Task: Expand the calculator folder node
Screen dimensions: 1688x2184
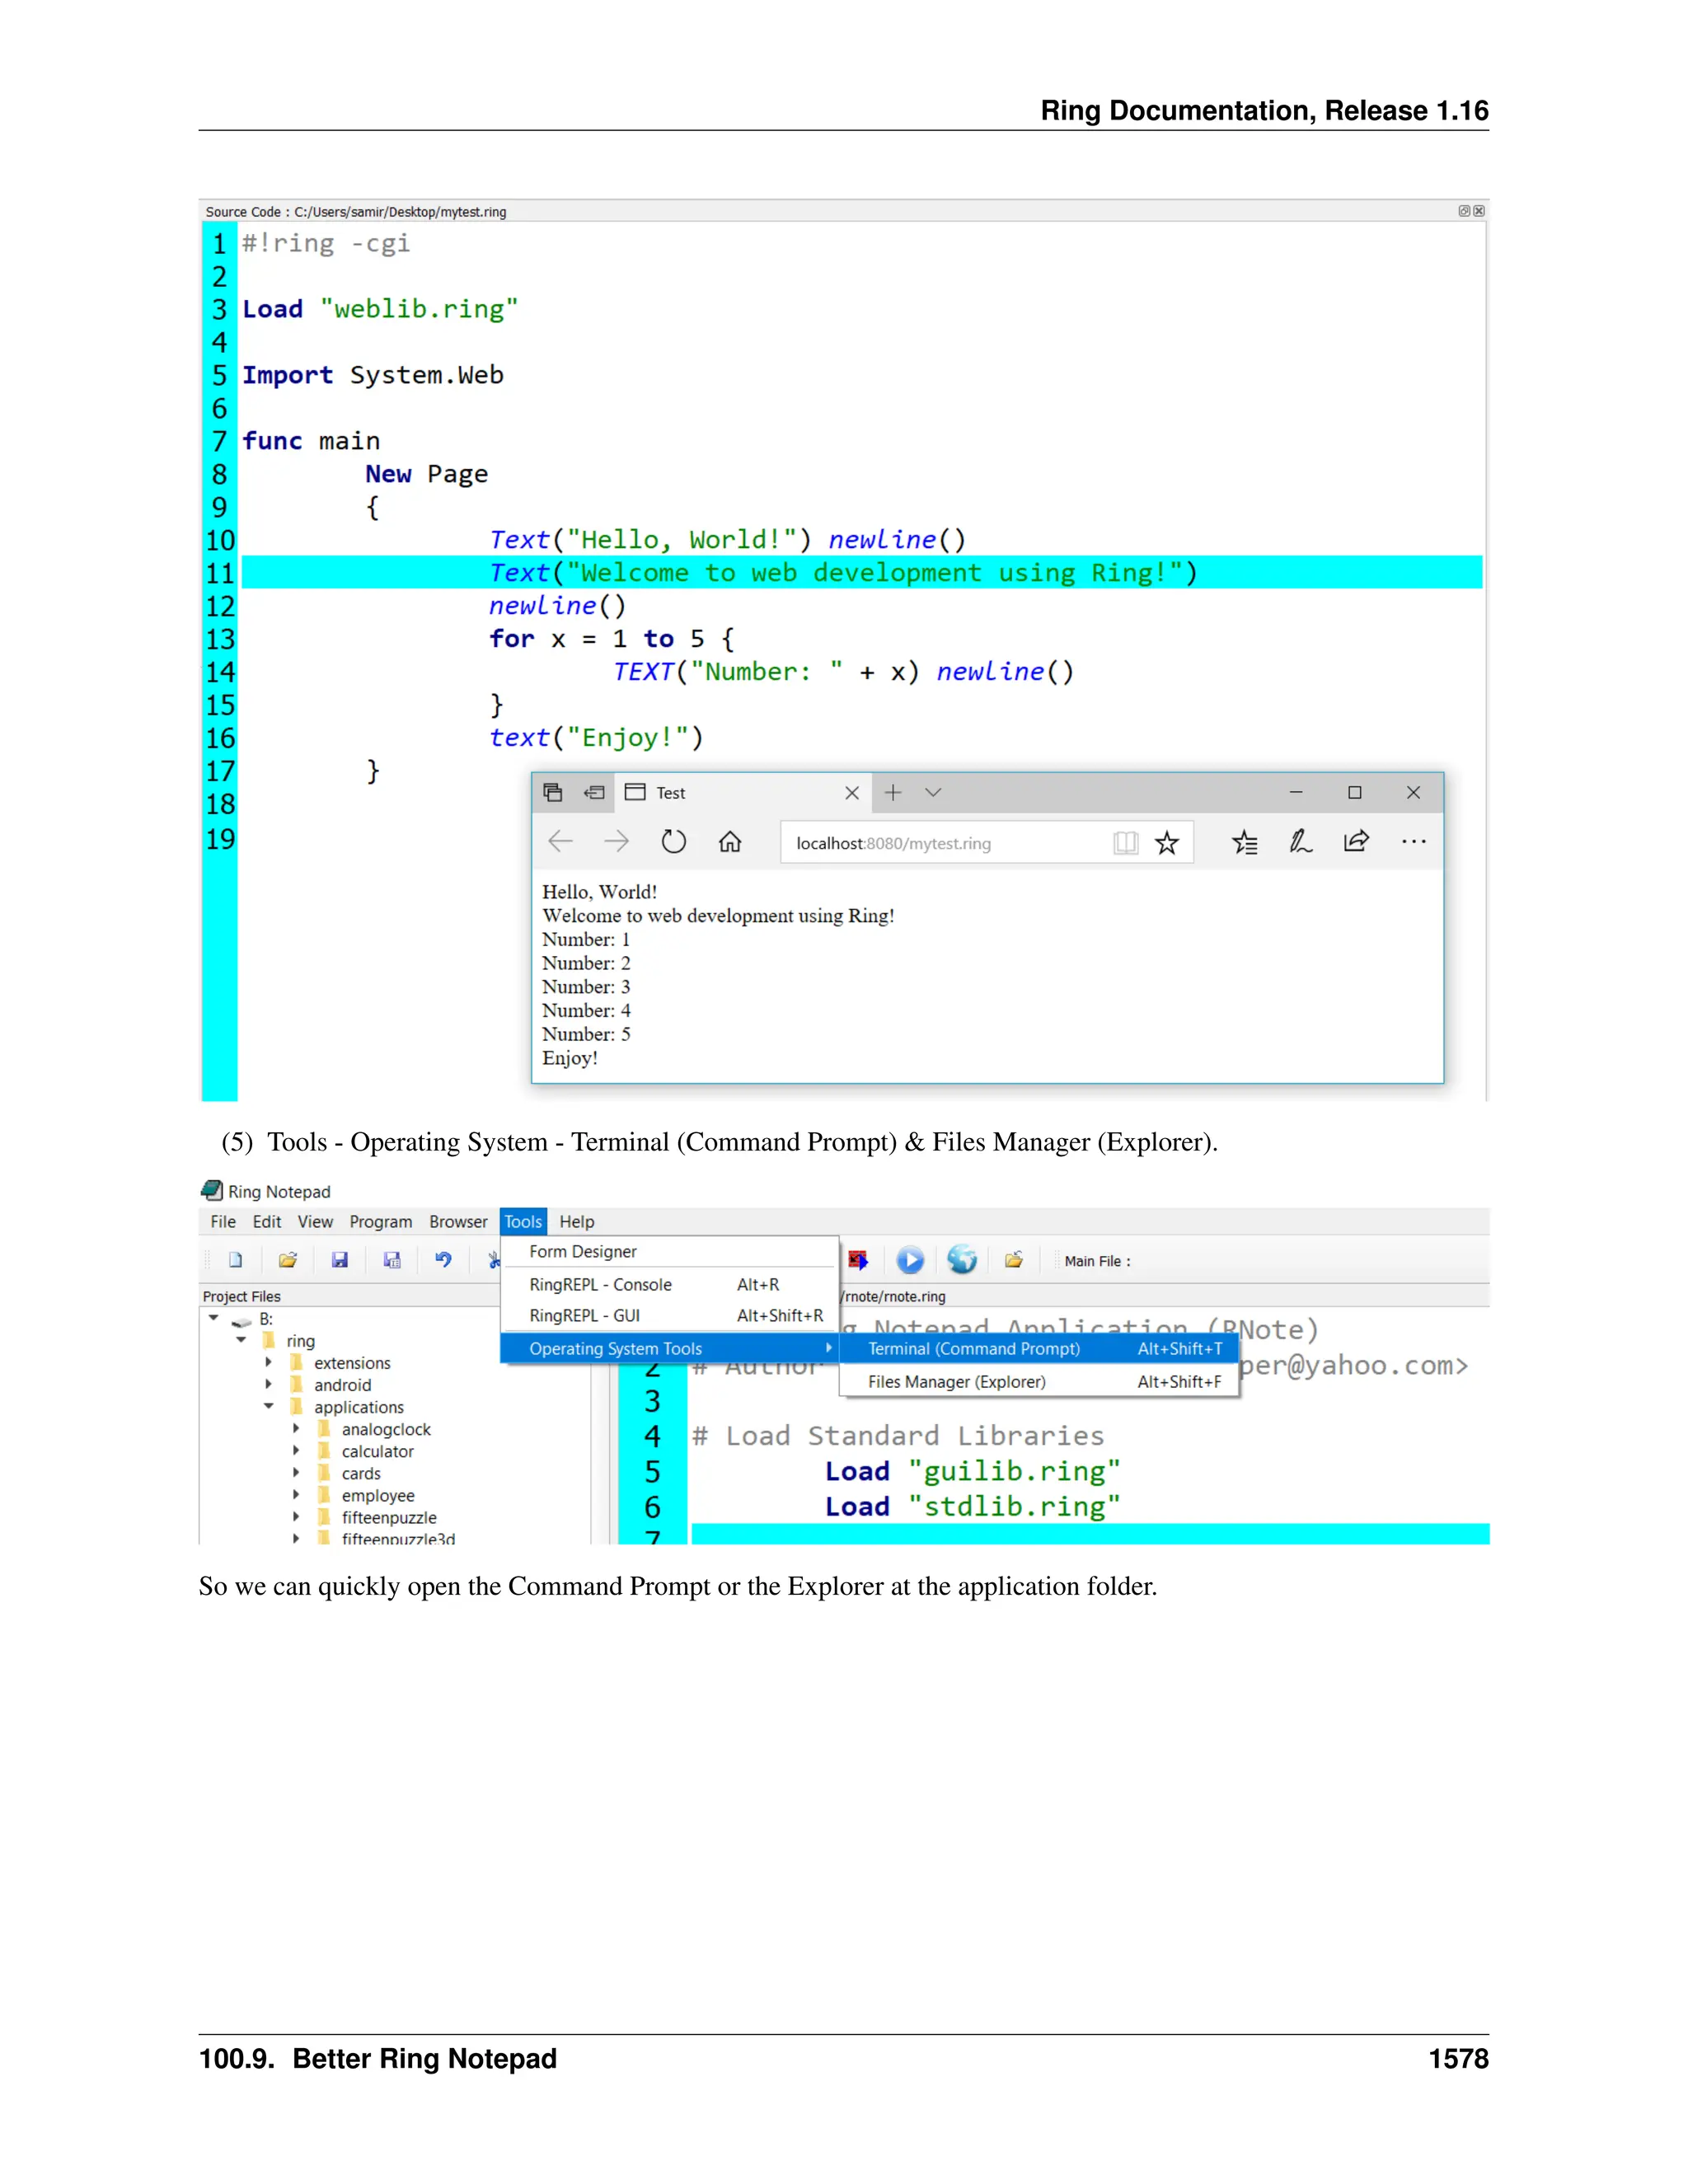Action: tap(296, 1451)
